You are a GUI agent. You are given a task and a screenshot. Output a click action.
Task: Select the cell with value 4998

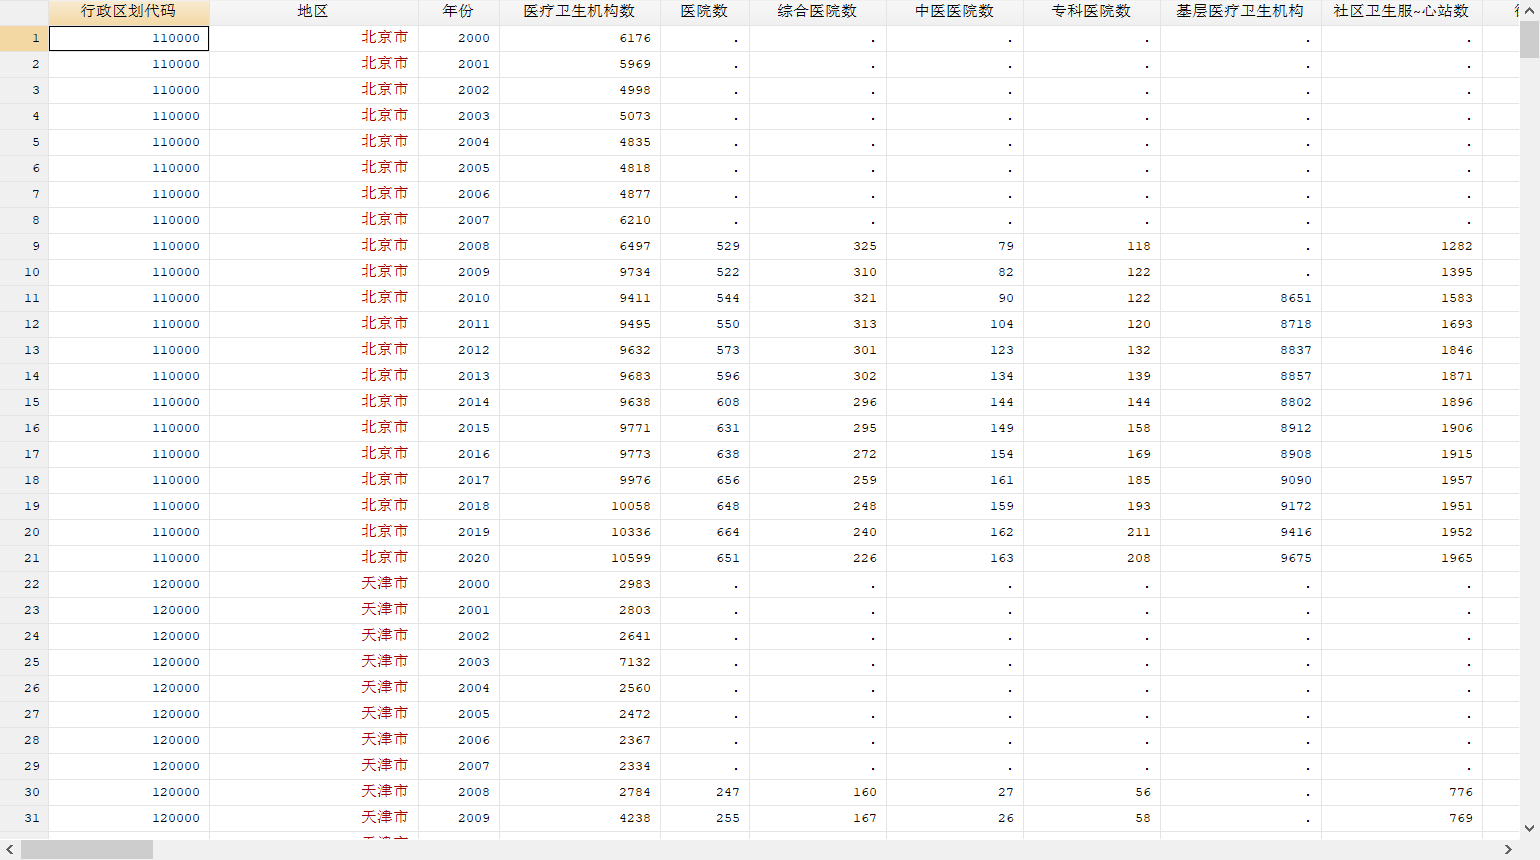click(x=580, y=90)
